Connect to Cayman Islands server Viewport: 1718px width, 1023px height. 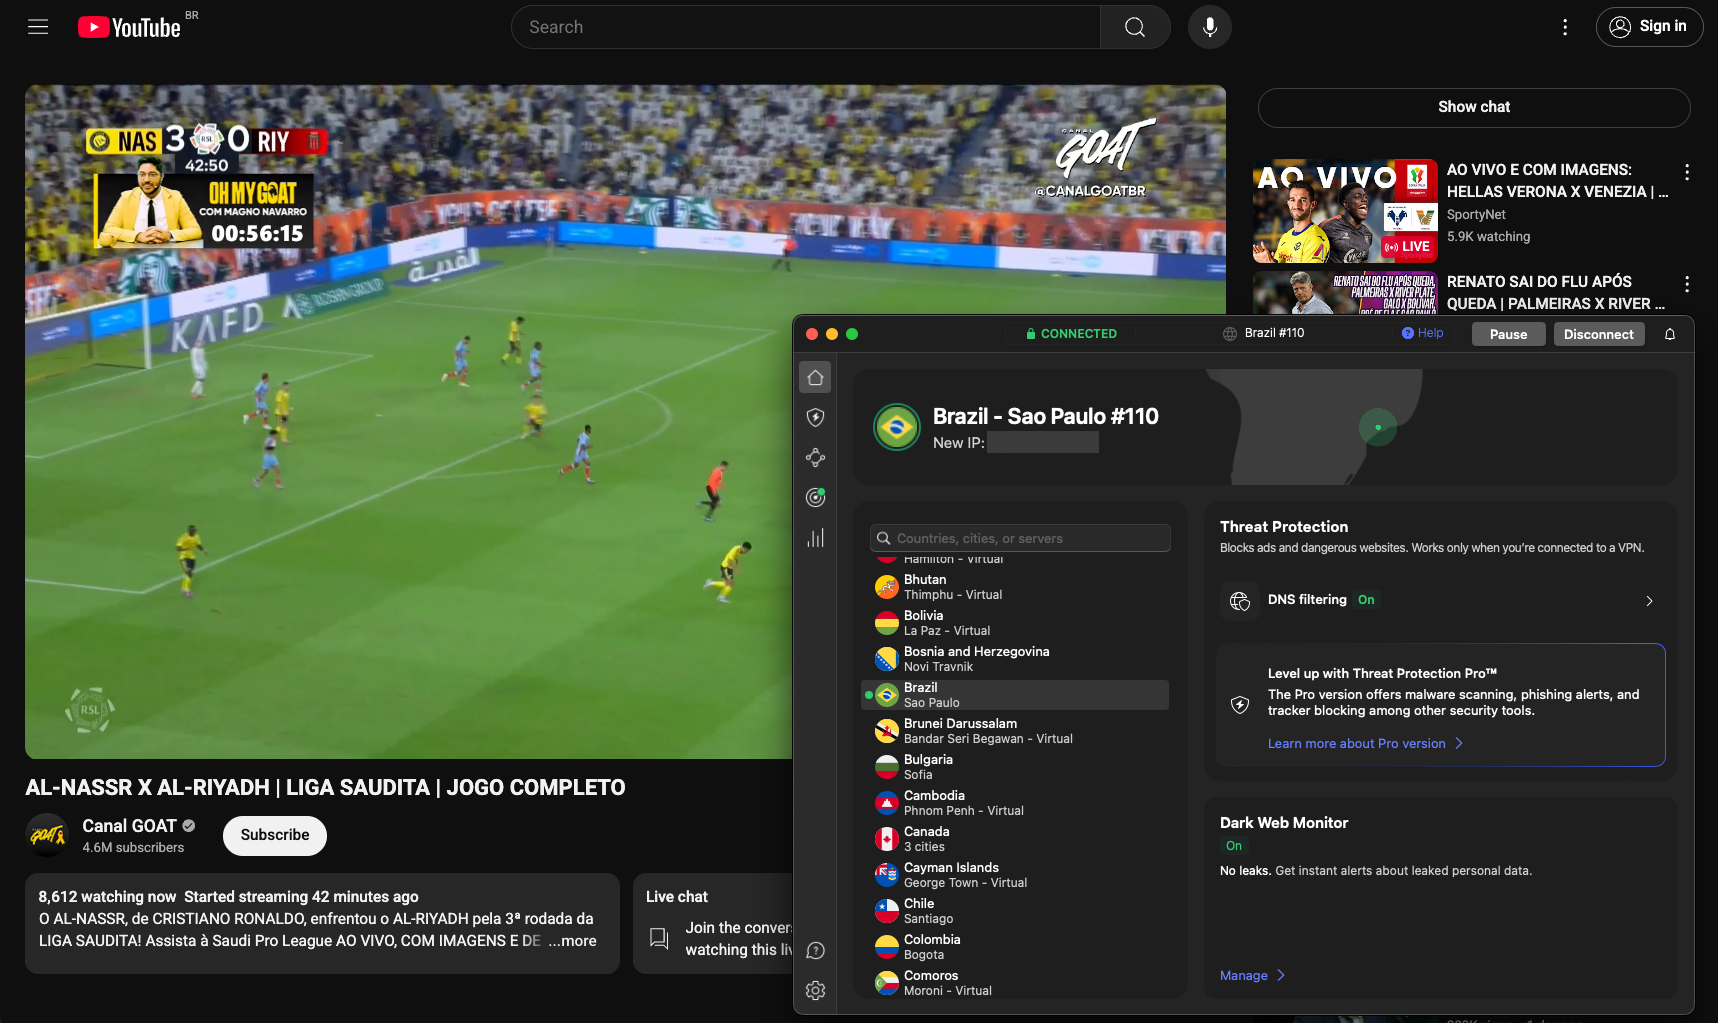pos(1014,875)
